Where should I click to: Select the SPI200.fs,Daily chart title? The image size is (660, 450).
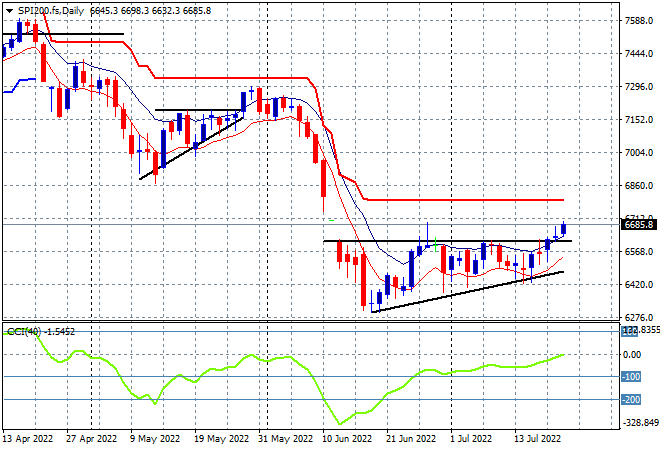(51, 11)
